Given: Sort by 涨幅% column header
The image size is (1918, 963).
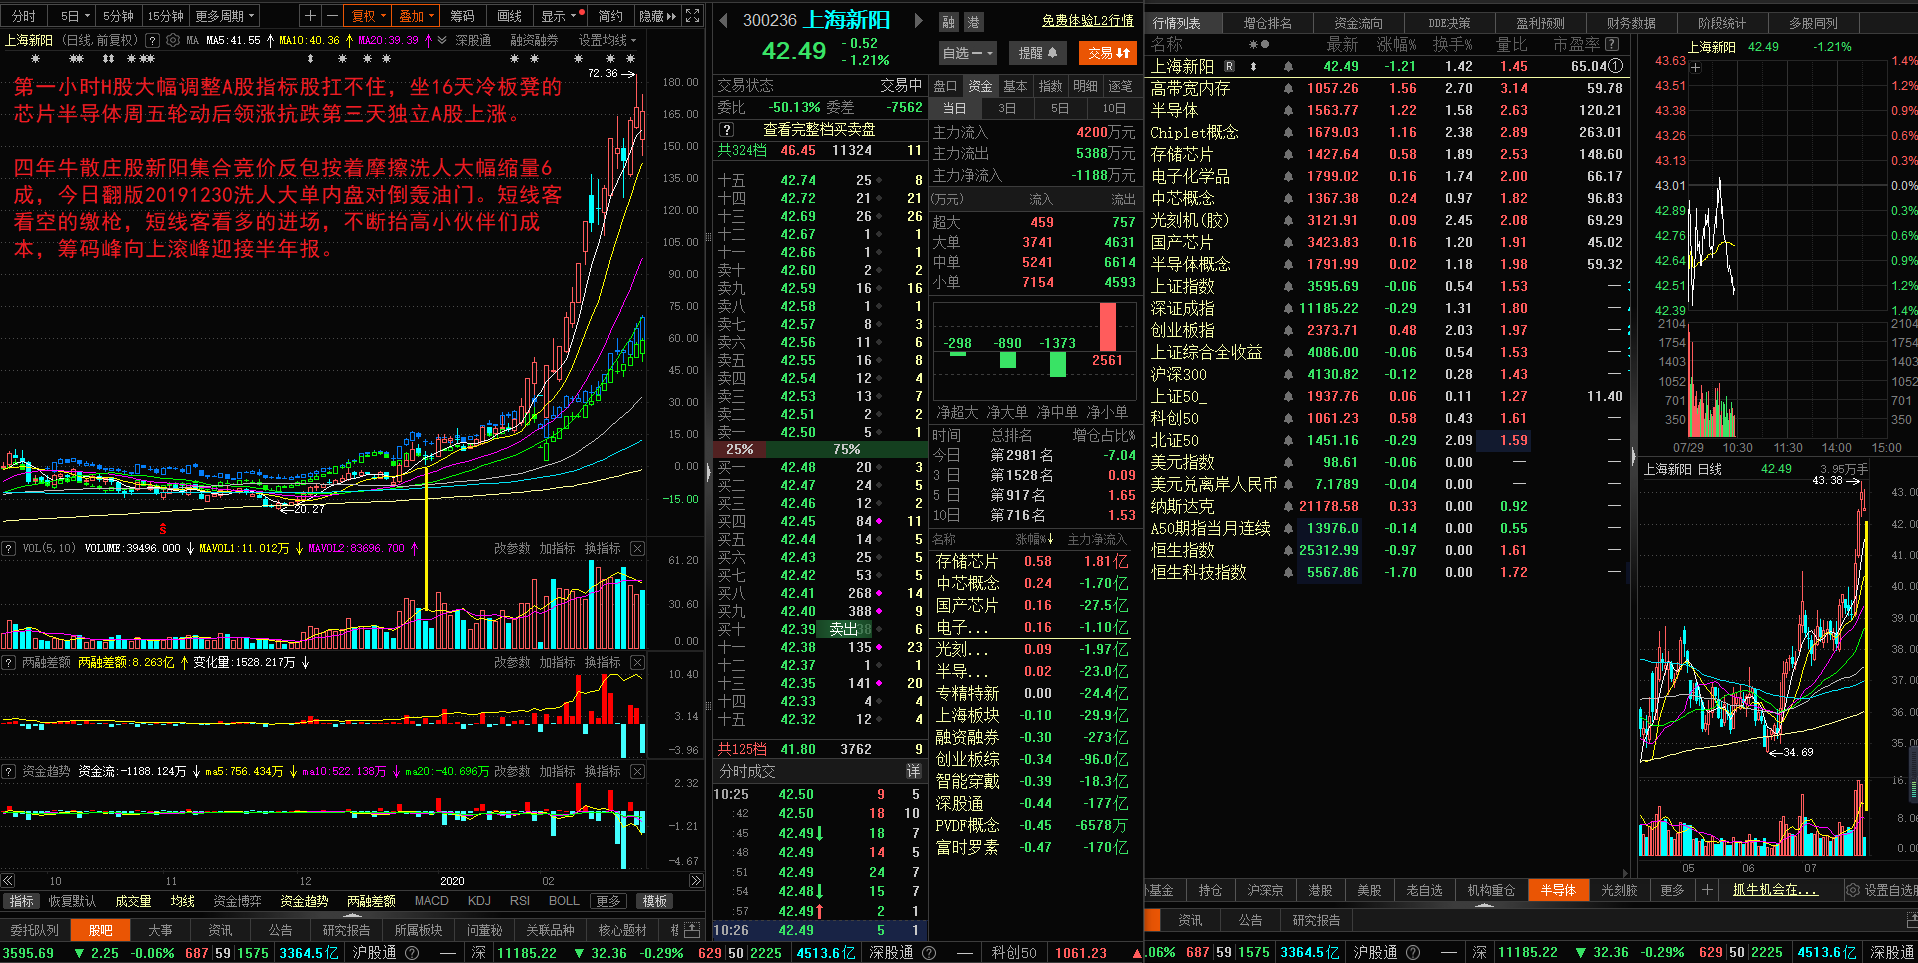Looking at the screenshot, I should point(1397,44).
